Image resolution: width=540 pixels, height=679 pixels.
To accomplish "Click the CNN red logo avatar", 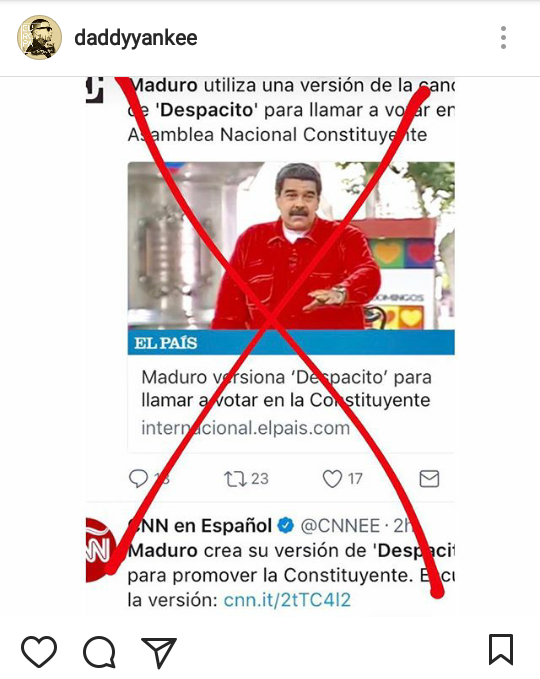I will (100, 550).
